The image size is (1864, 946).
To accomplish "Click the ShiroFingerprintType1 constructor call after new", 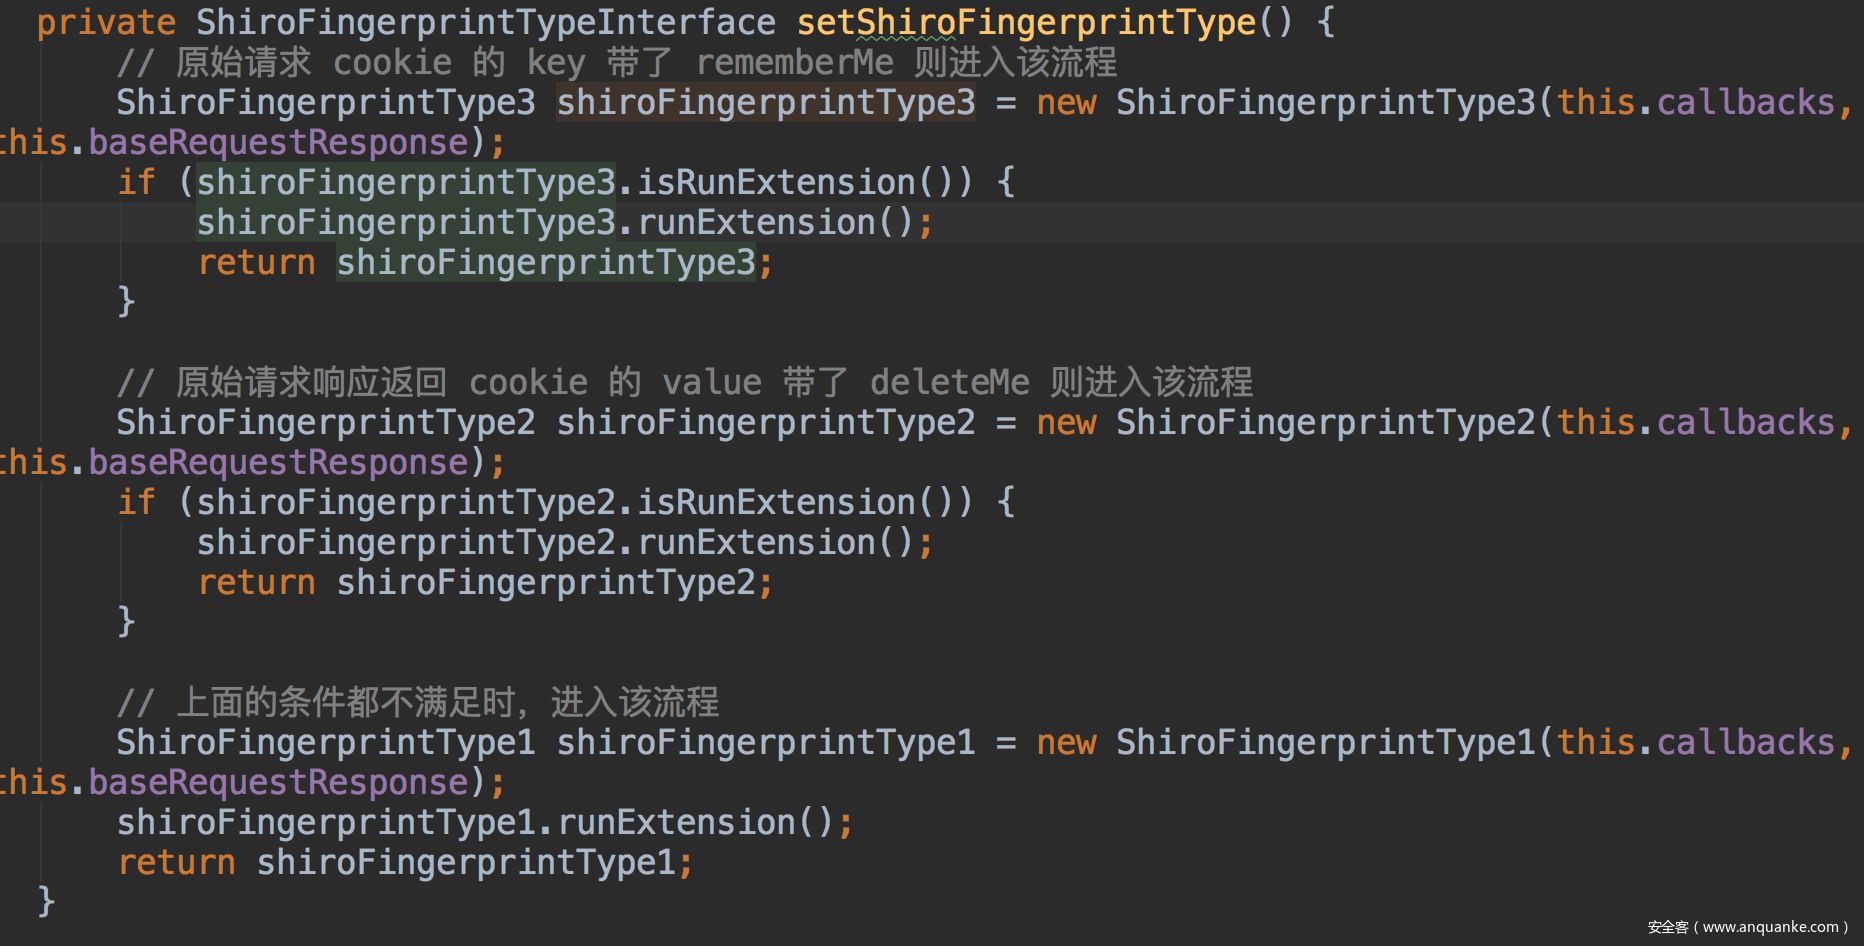I will pyautogui.click(x=1325, y=742).
